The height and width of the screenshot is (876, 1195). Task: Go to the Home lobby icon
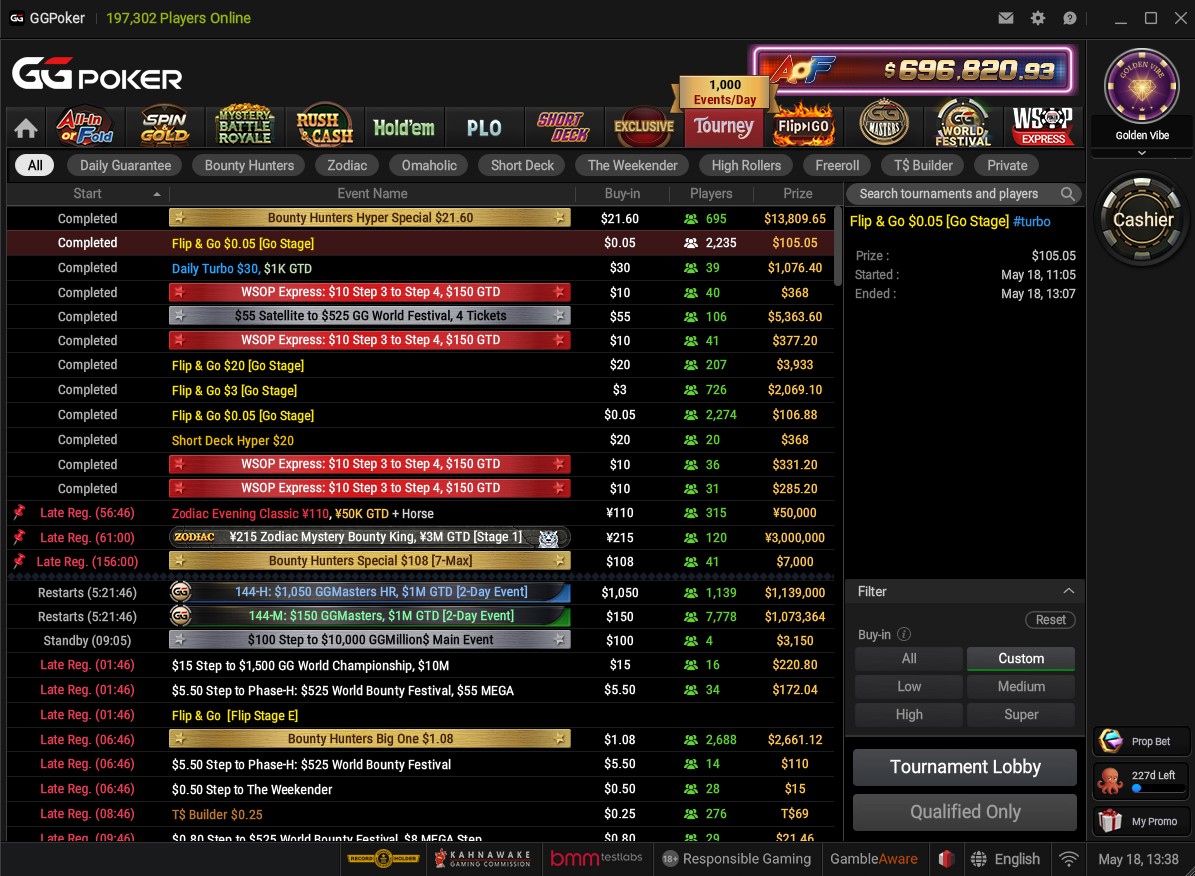click(26, 128)
